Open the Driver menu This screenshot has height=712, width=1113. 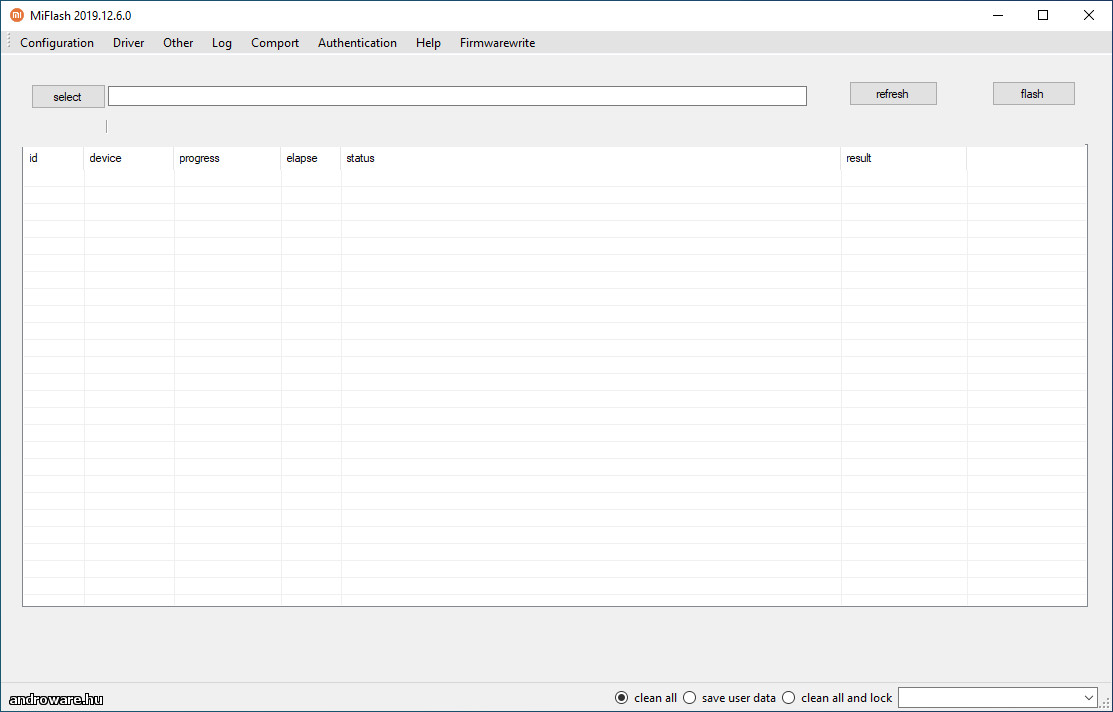[128, 43]
